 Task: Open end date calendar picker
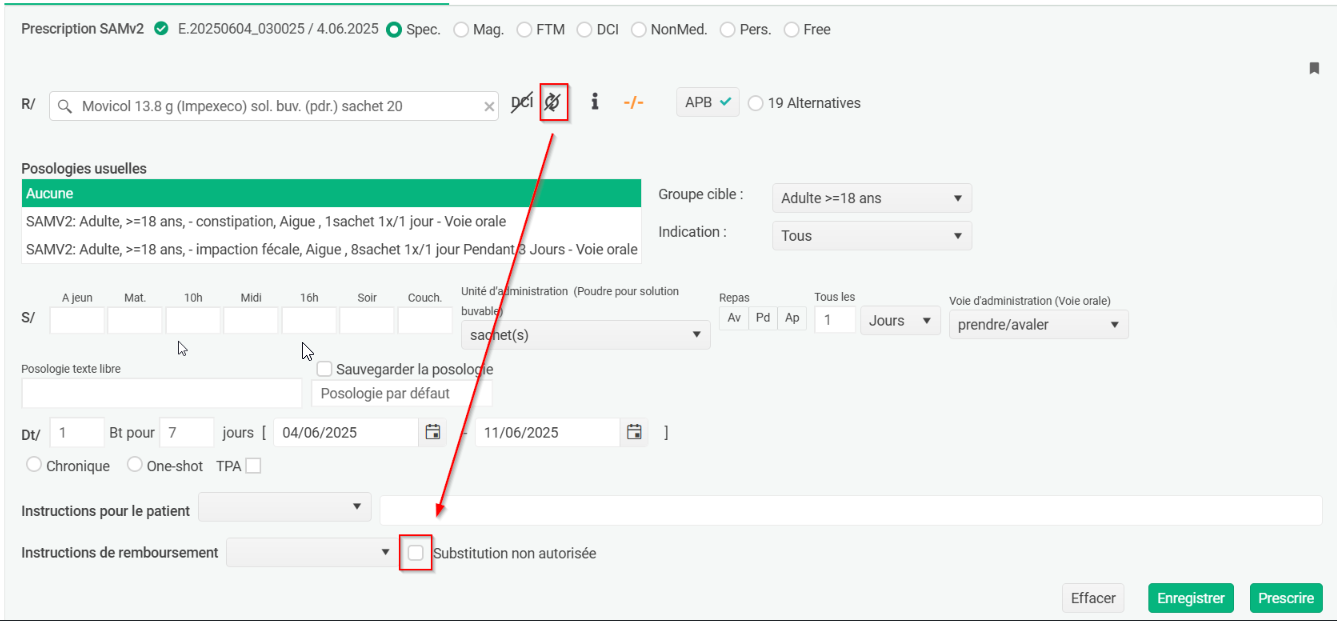634,432
